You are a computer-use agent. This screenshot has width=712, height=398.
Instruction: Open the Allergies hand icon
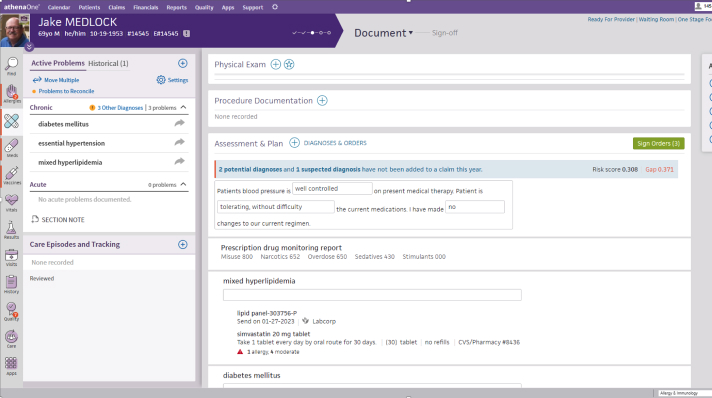coord(11,93)
